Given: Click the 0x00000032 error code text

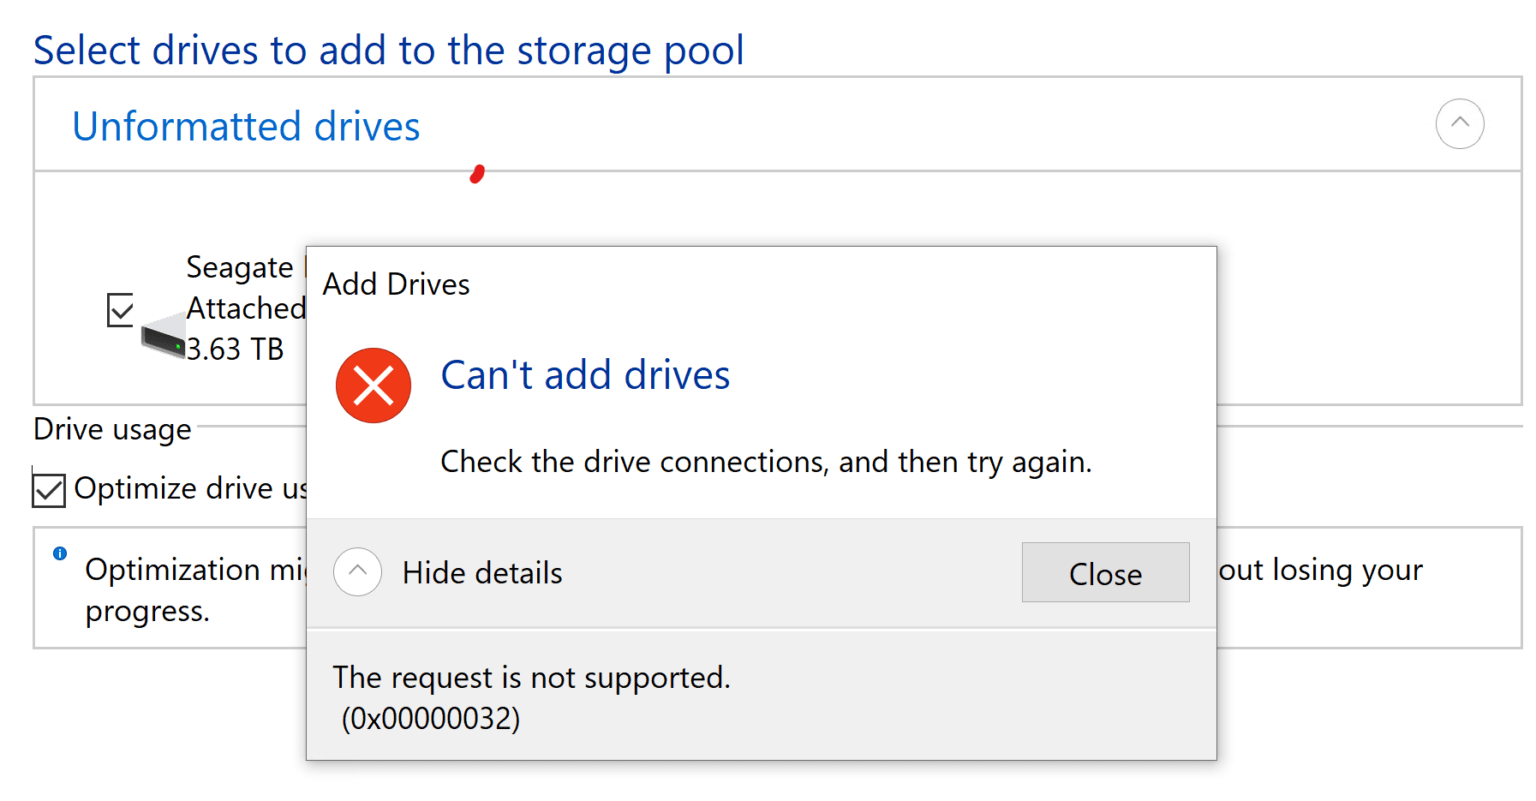Looking at the screenshot, I should tap(431, 719).
